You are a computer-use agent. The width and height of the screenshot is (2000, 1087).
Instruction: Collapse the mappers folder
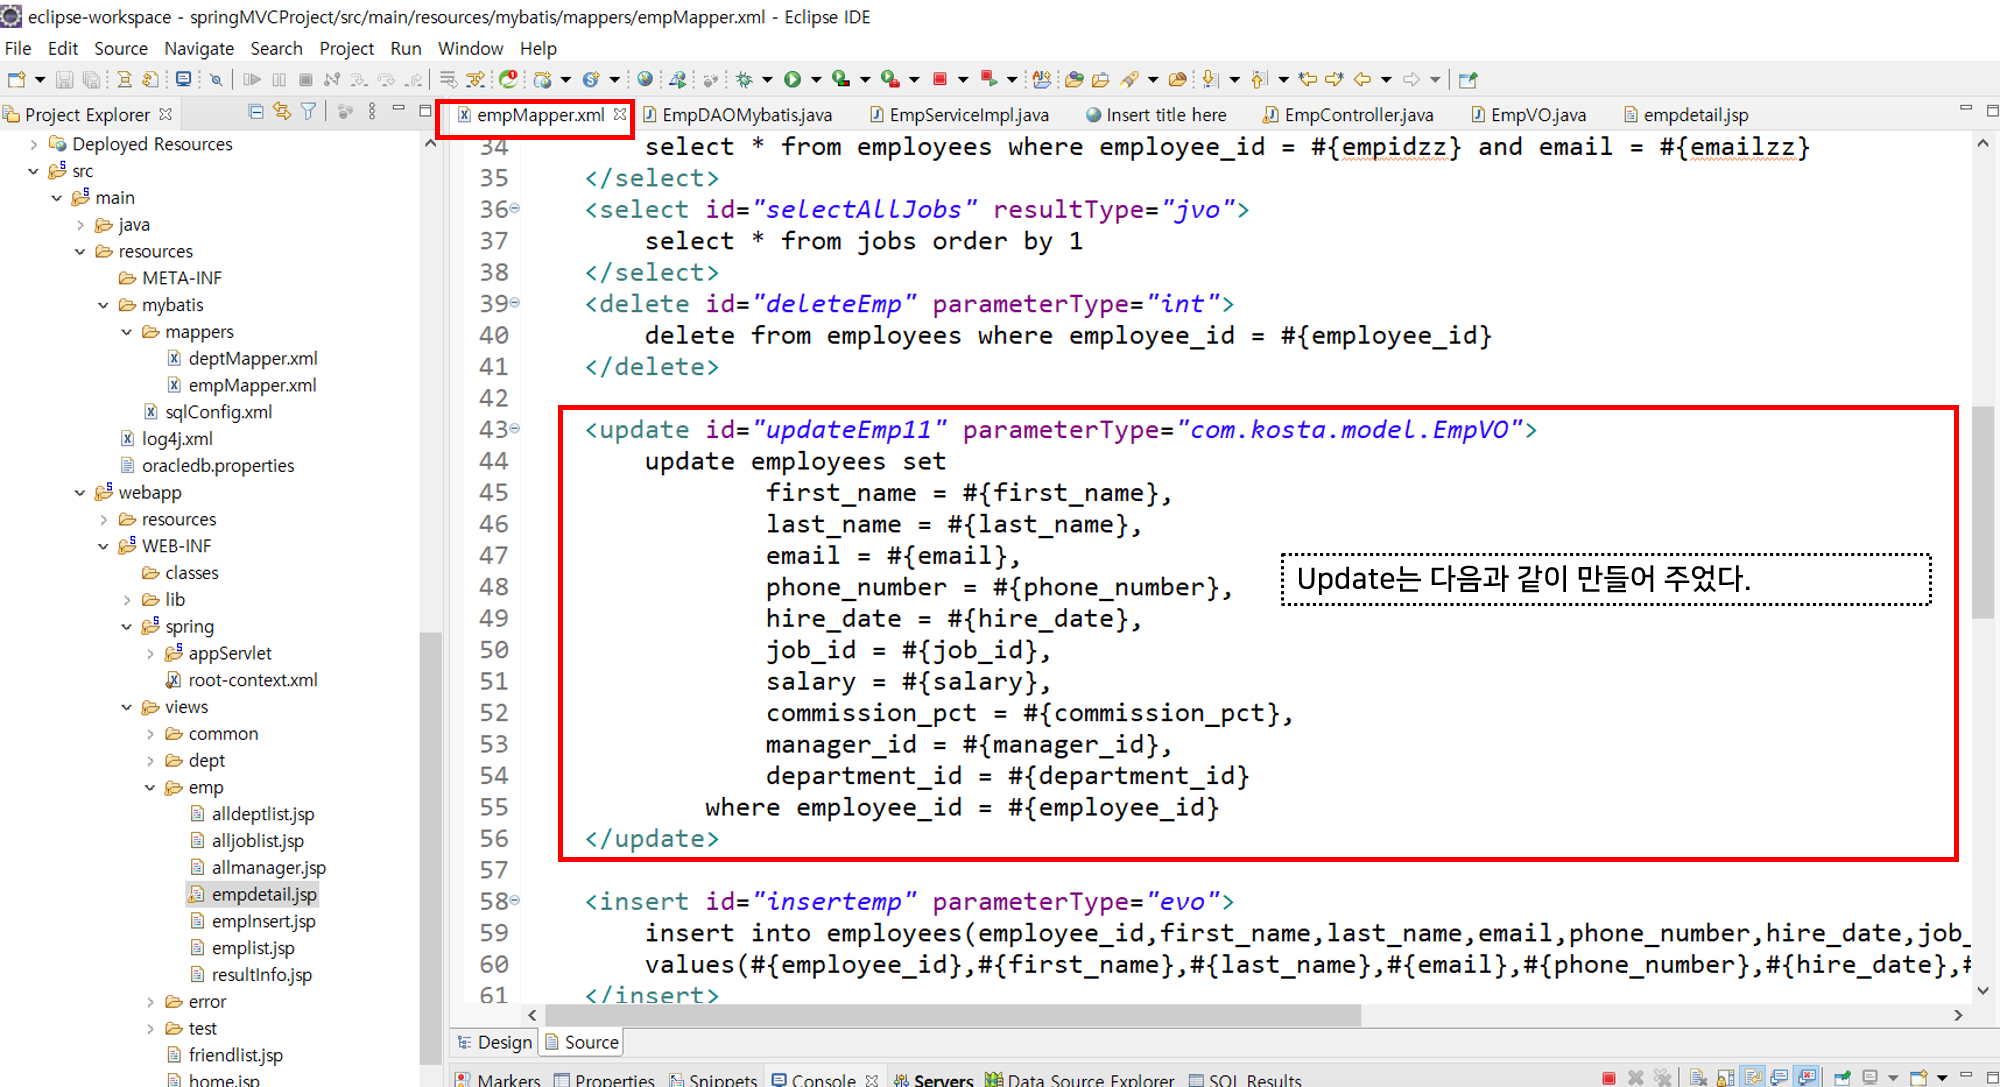[127, 332]
